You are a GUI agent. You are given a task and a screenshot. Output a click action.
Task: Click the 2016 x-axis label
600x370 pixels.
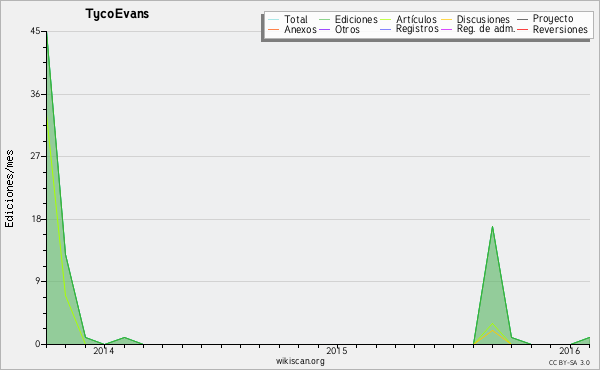(x=570, y=350)
